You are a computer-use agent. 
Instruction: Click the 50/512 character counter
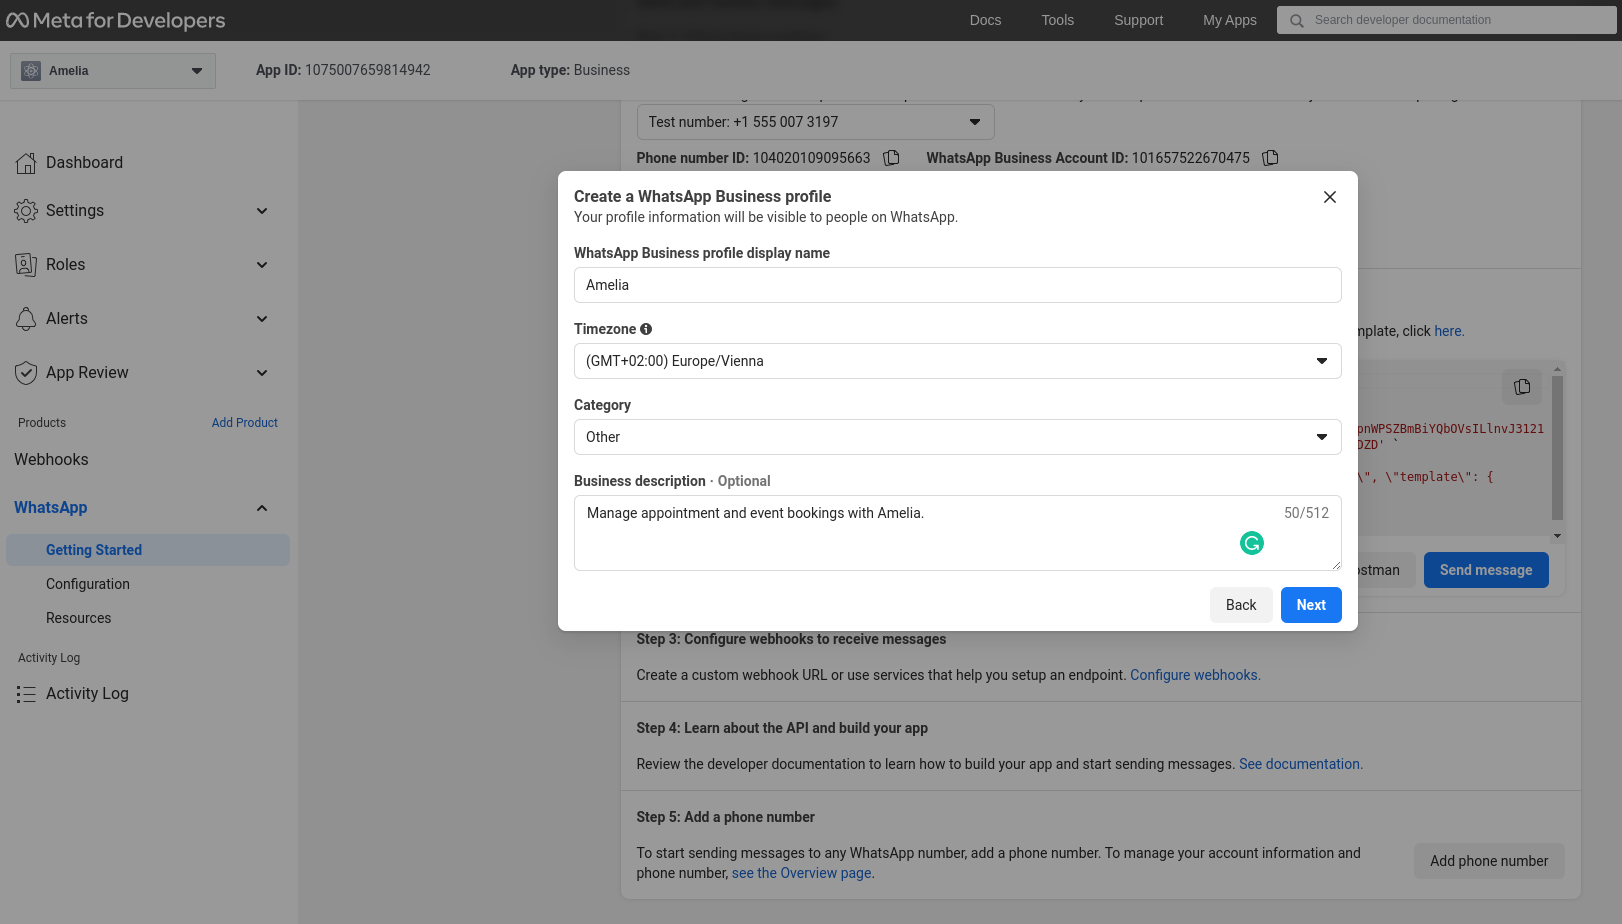[x=1306, y=513]
